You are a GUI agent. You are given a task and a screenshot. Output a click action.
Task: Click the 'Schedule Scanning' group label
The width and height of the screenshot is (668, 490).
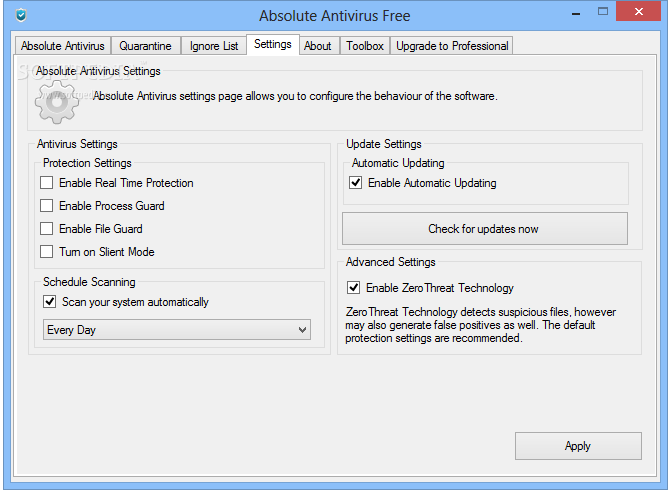click(x=89, y=282)
